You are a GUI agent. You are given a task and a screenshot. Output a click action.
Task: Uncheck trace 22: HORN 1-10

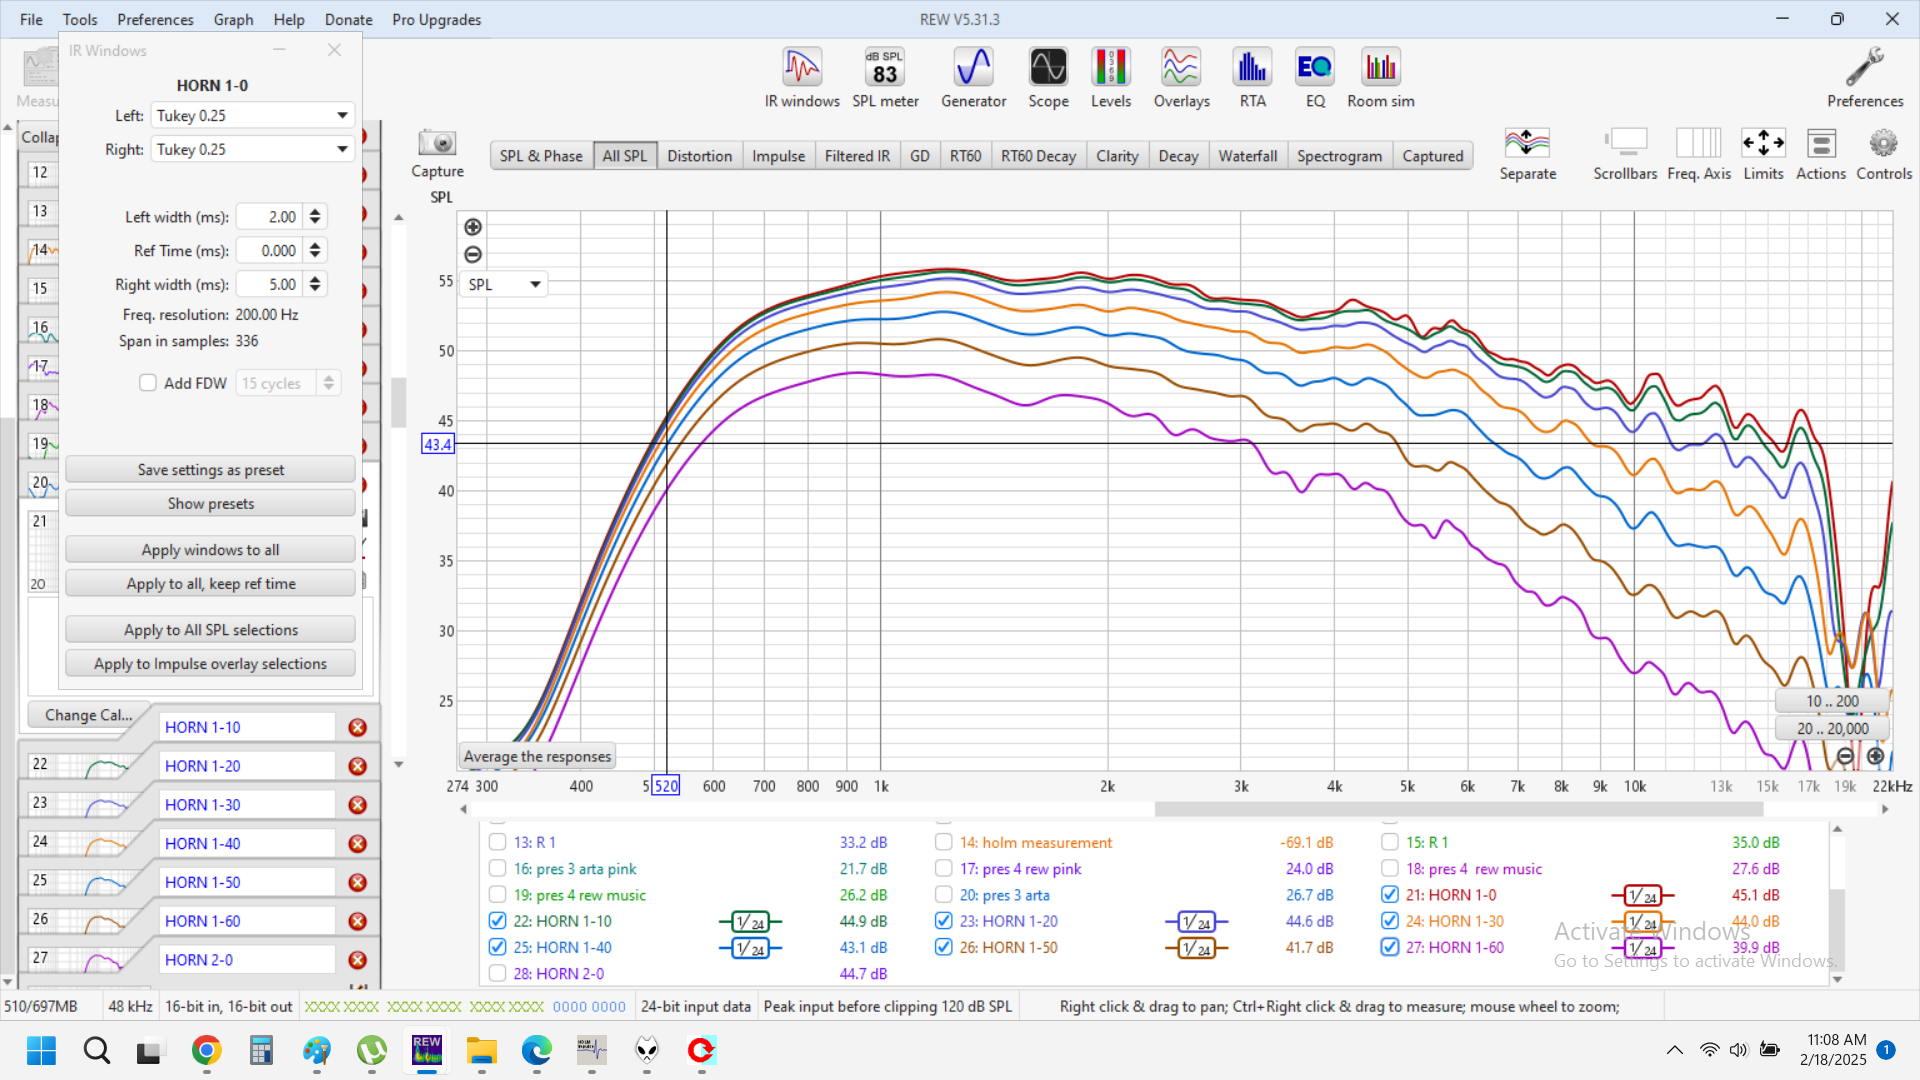click(497, 921)
